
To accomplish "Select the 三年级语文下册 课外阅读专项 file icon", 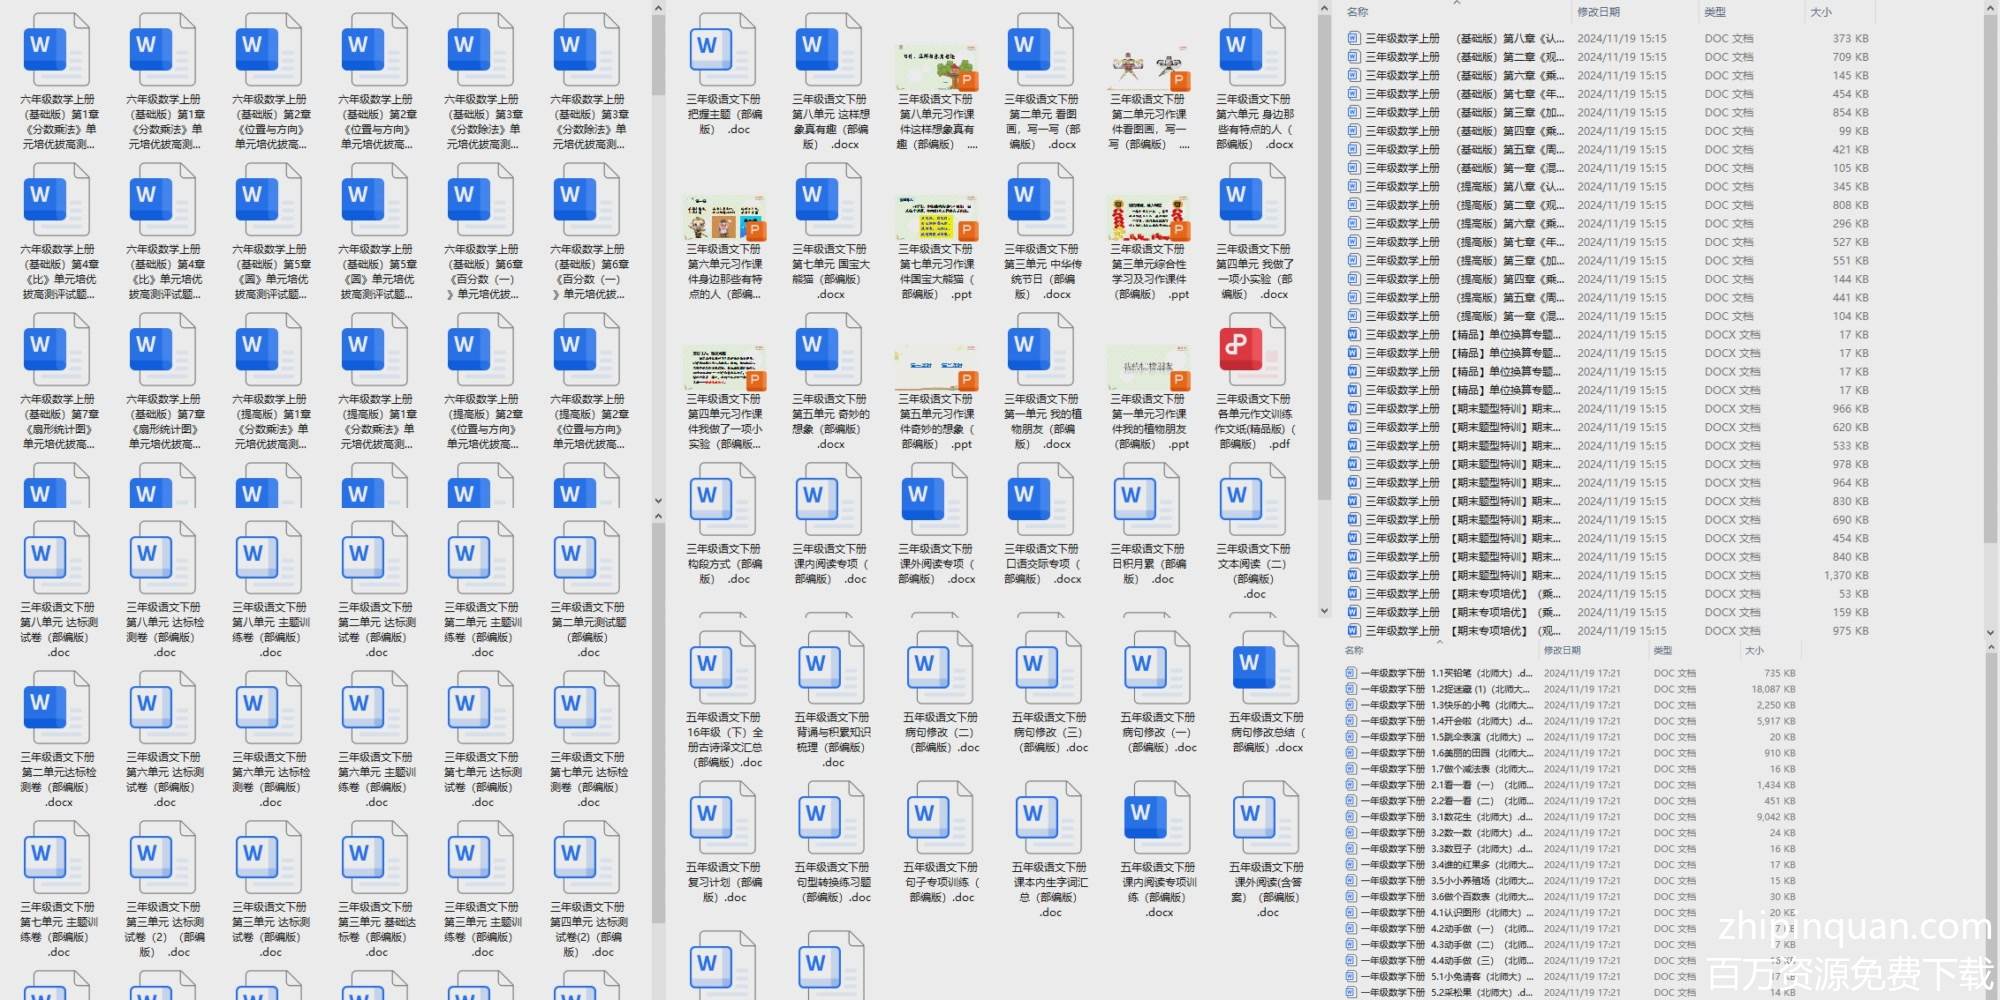I will click(935, 499).
